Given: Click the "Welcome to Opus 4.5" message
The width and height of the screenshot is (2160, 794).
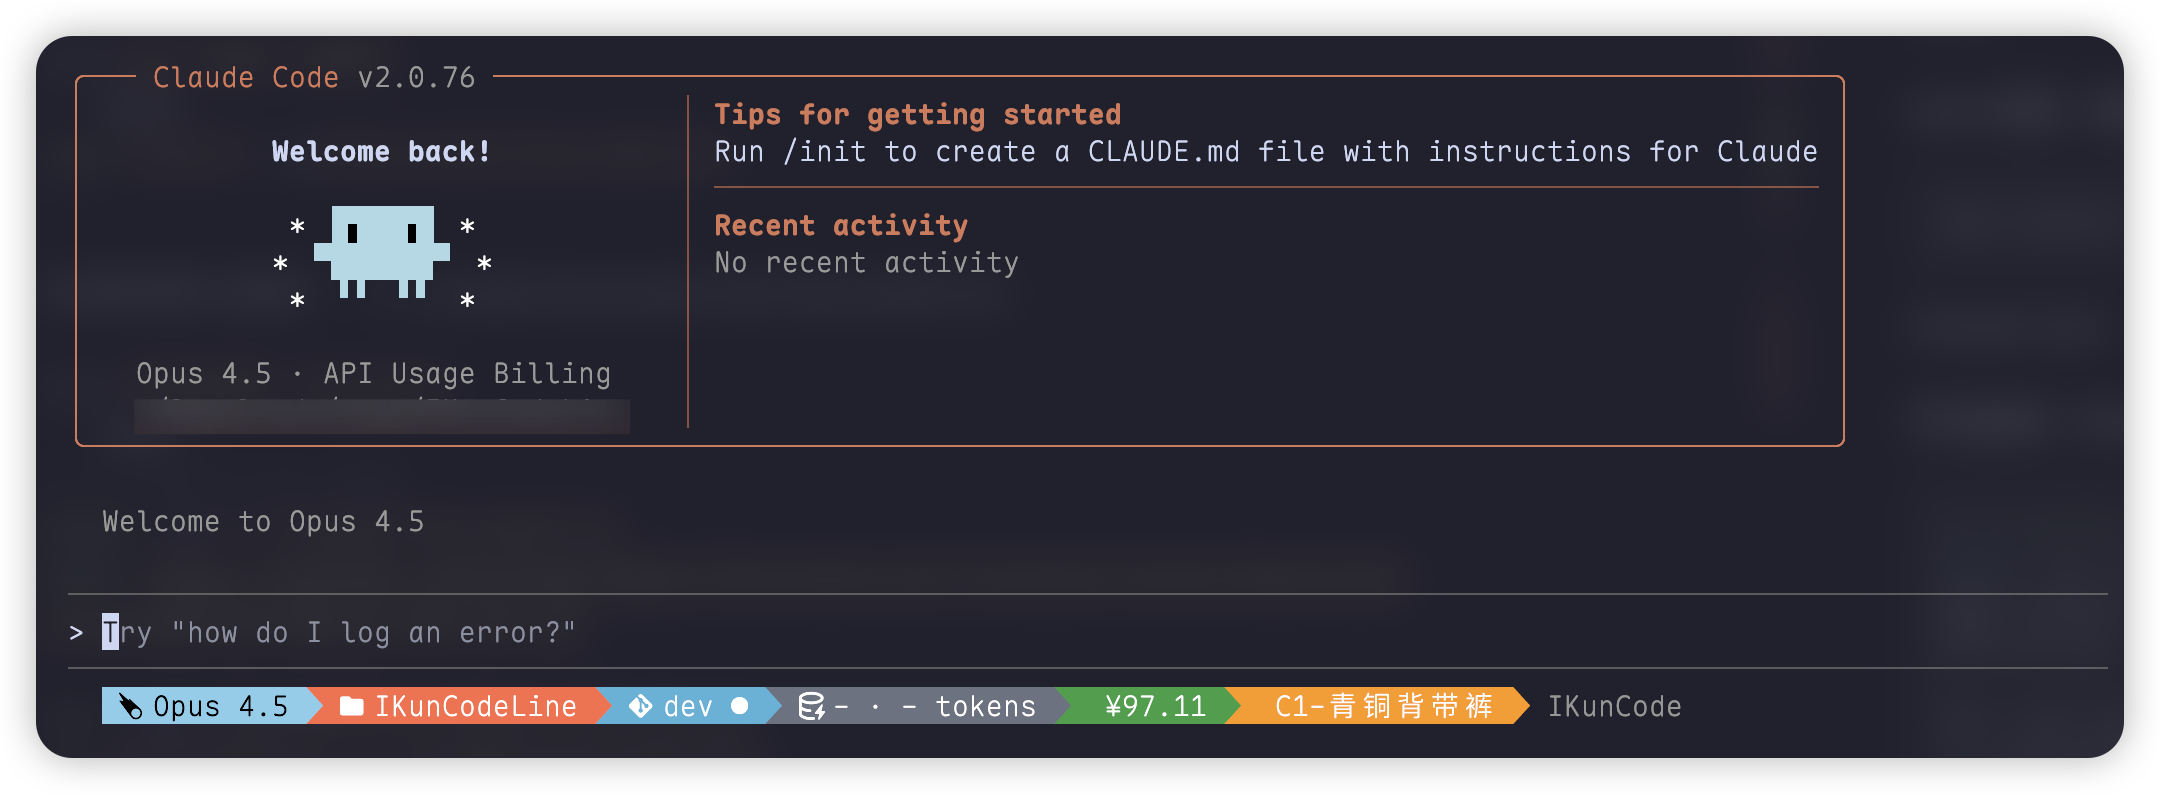Looking at the screenshot, I should click(x=263, y=522).
